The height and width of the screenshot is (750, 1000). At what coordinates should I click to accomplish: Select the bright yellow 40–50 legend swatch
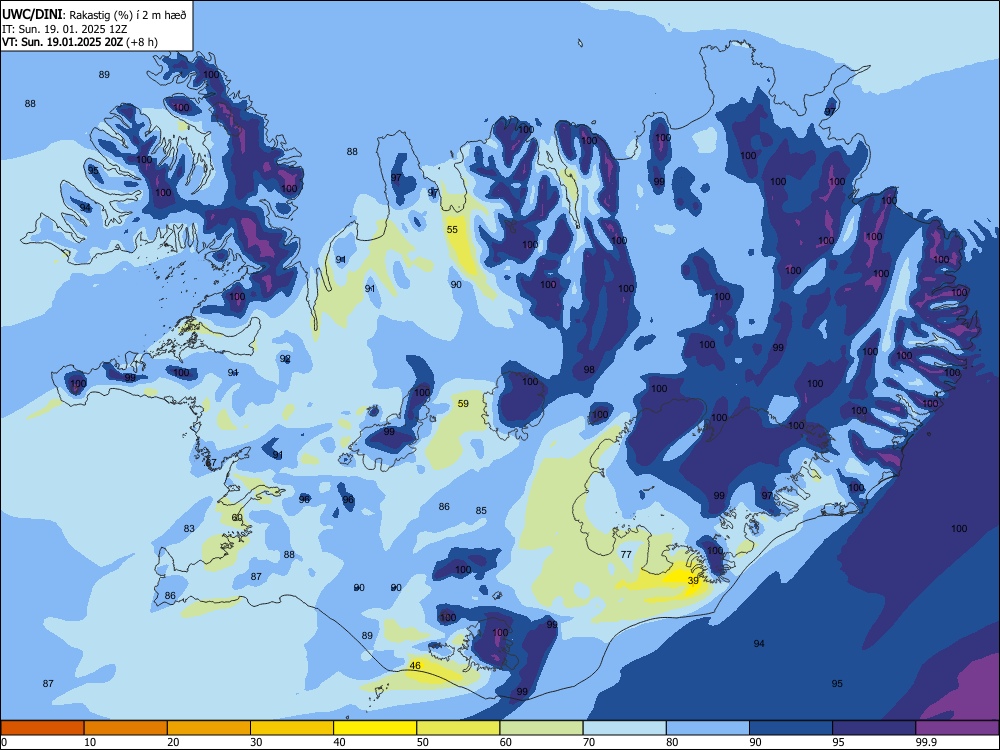(375, 728)
